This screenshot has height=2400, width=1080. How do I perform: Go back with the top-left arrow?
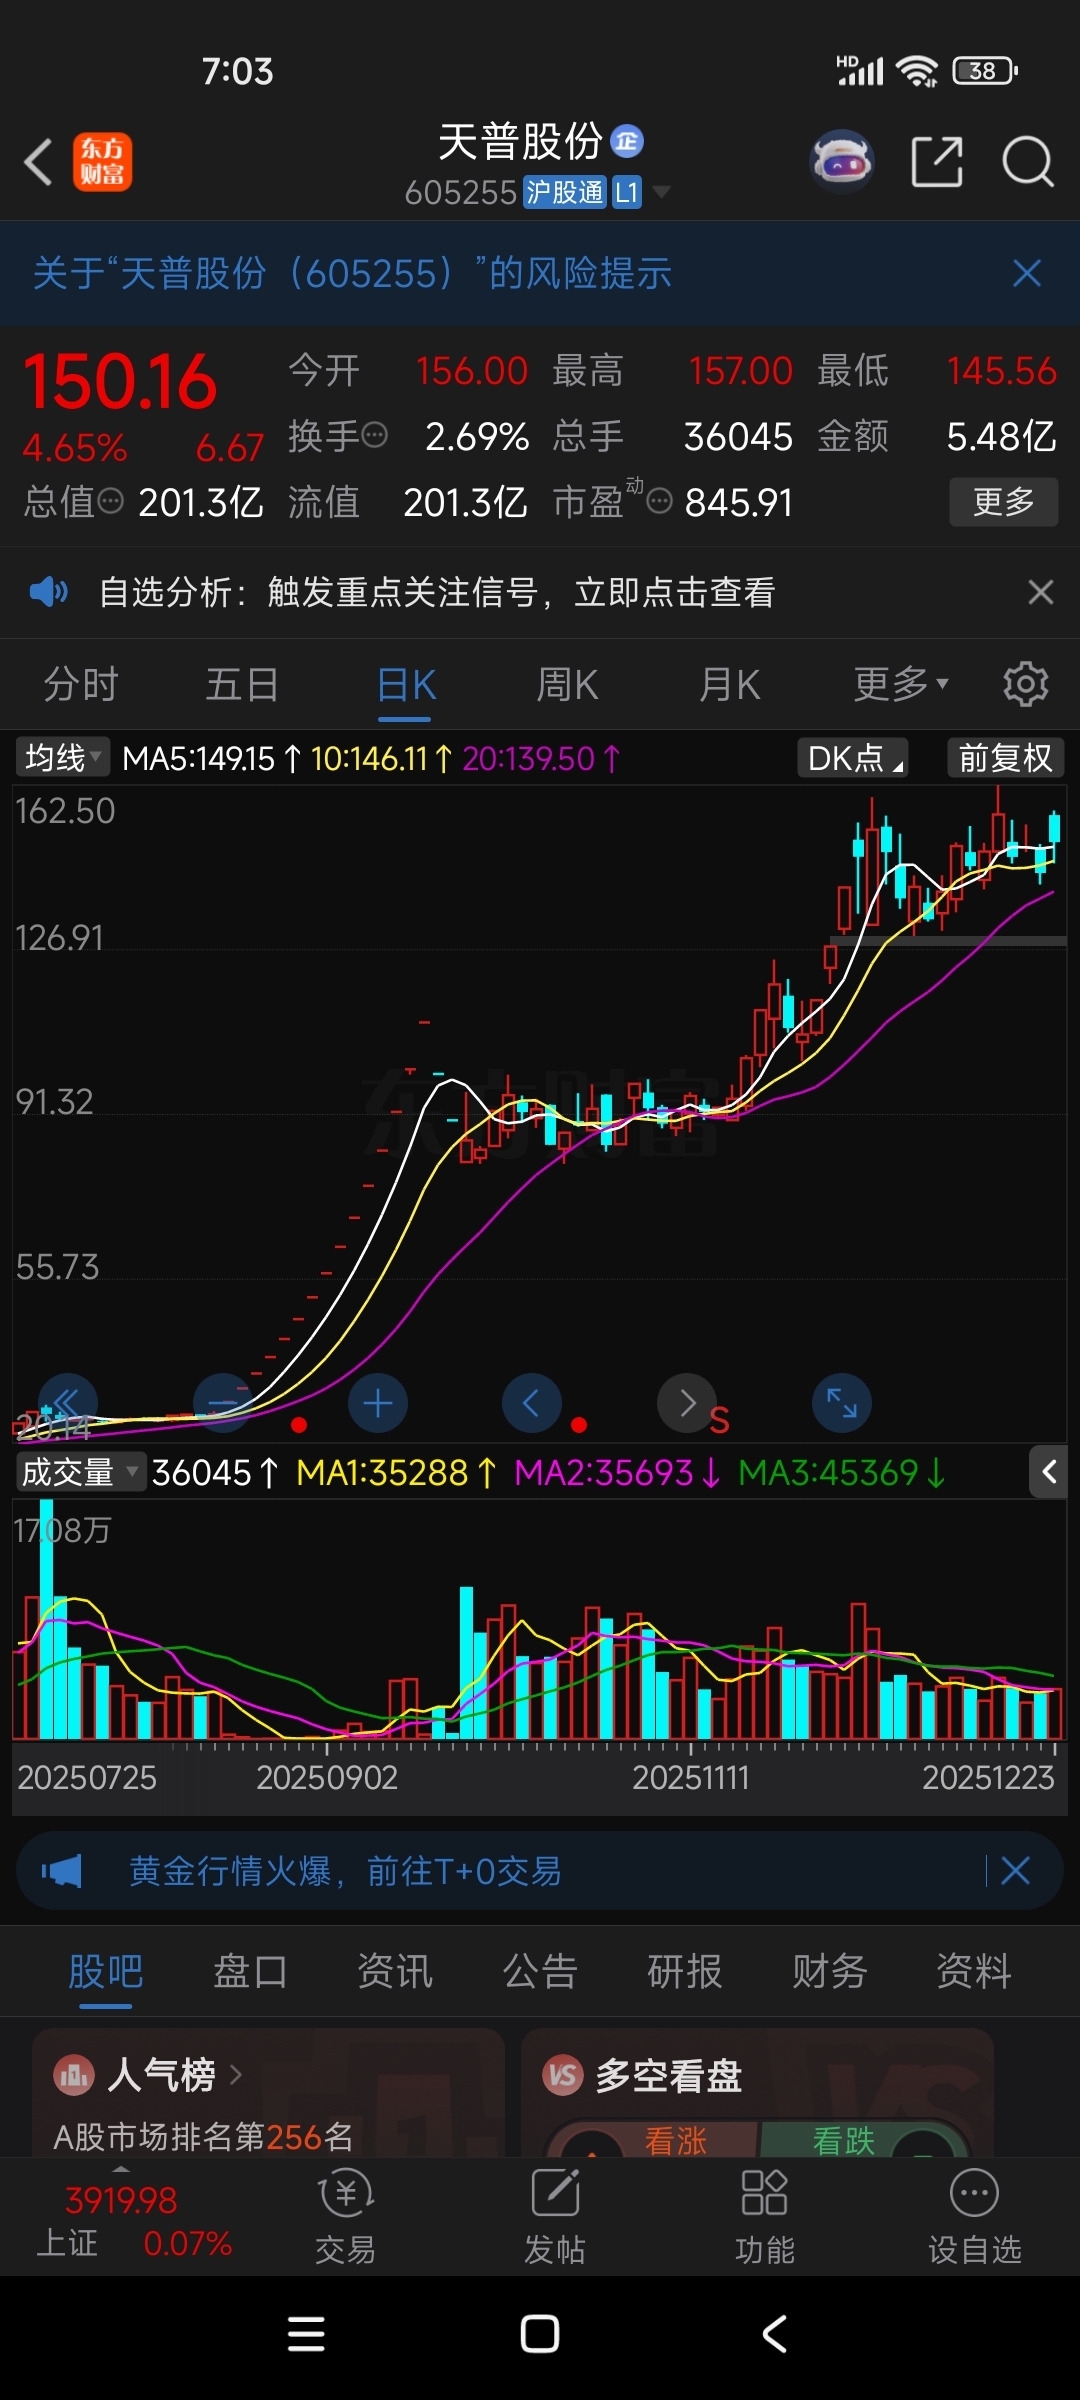38,162
